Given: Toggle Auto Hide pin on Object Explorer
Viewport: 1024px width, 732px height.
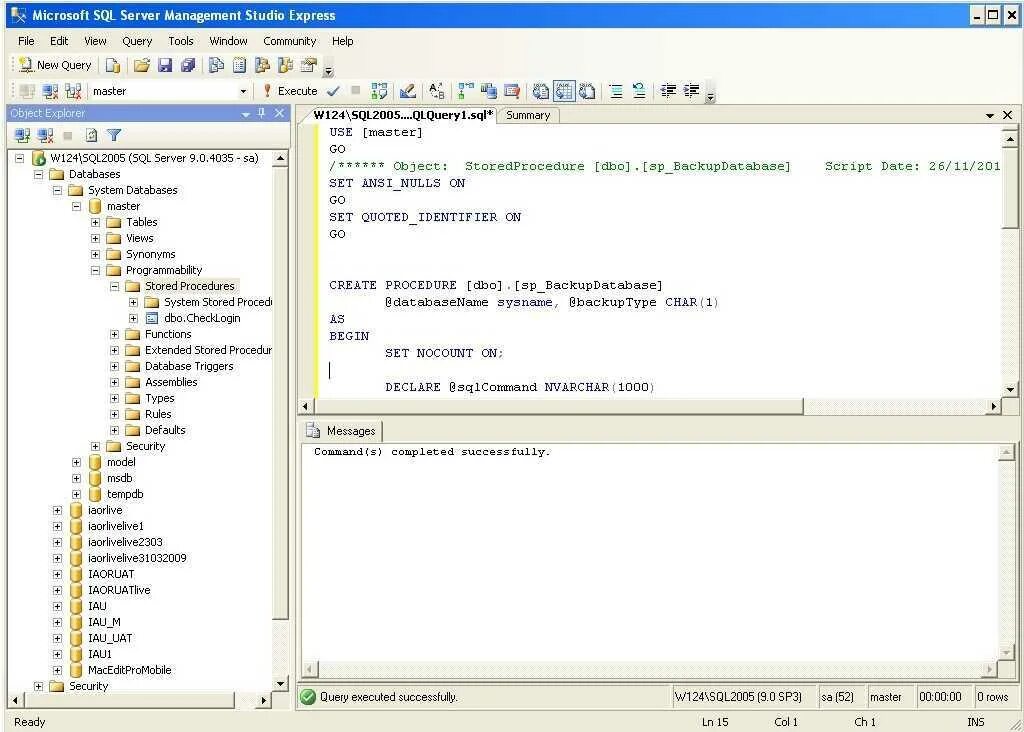Looking at the screenshot, I should 262,113.
